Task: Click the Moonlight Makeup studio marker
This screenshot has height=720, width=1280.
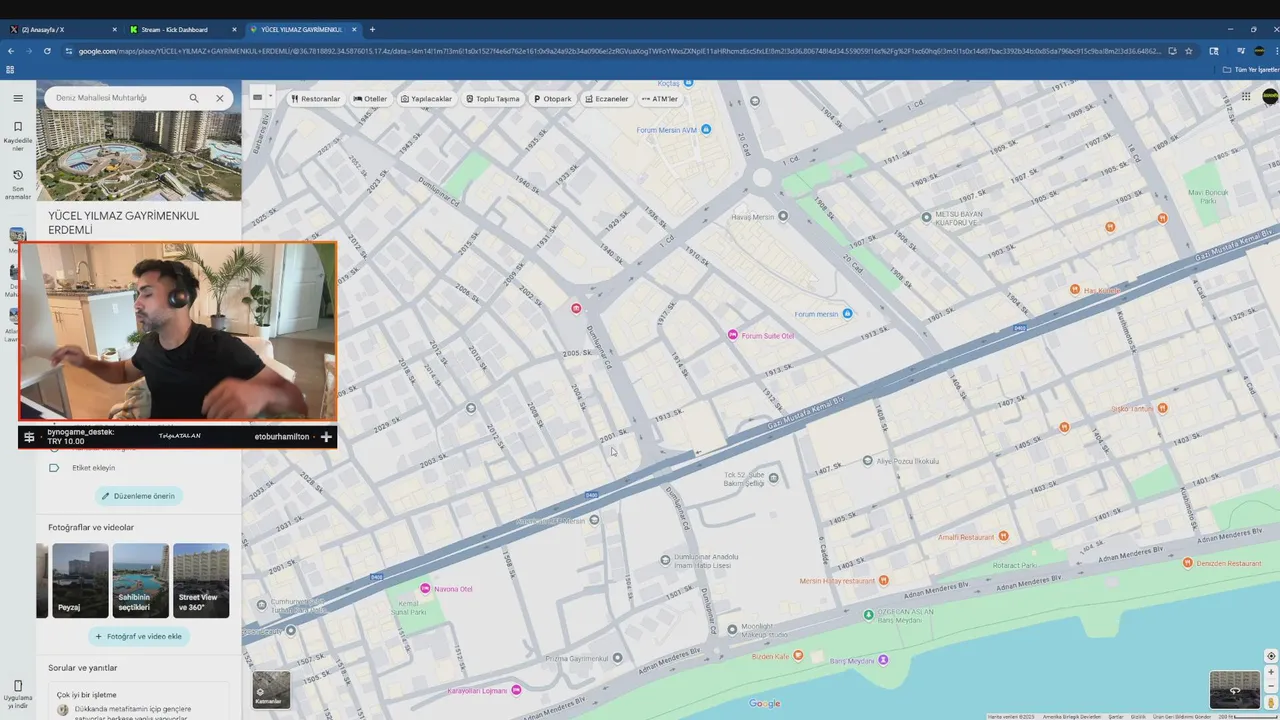Action: 732,630
